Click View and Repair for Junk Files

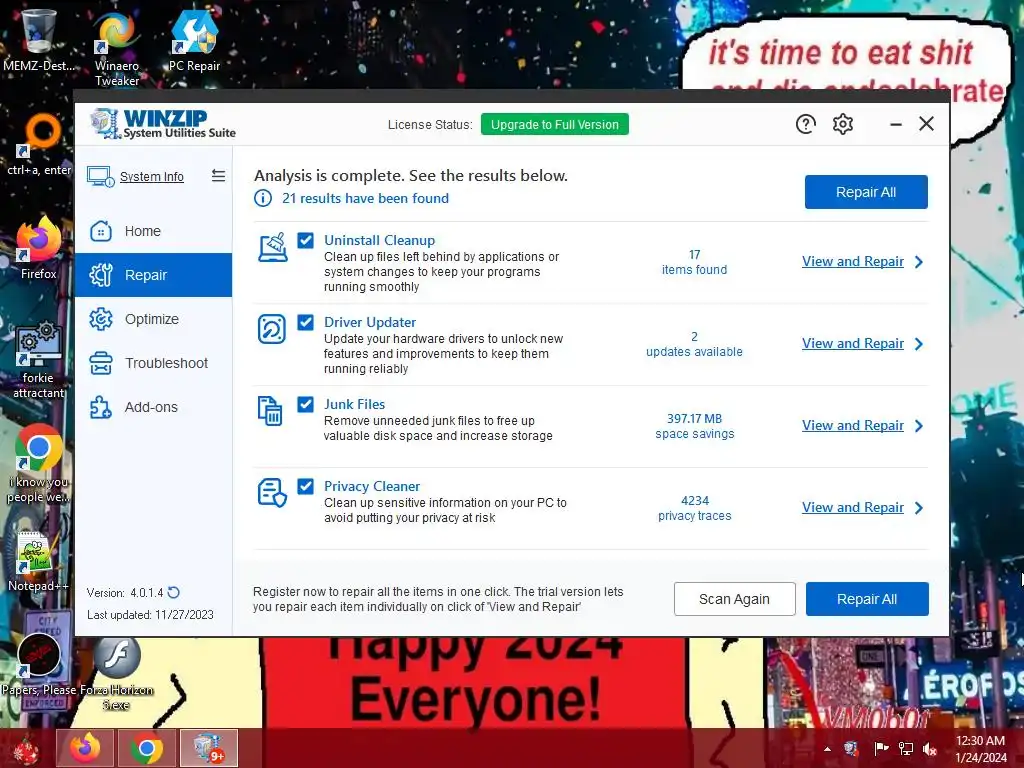[852, 425]
